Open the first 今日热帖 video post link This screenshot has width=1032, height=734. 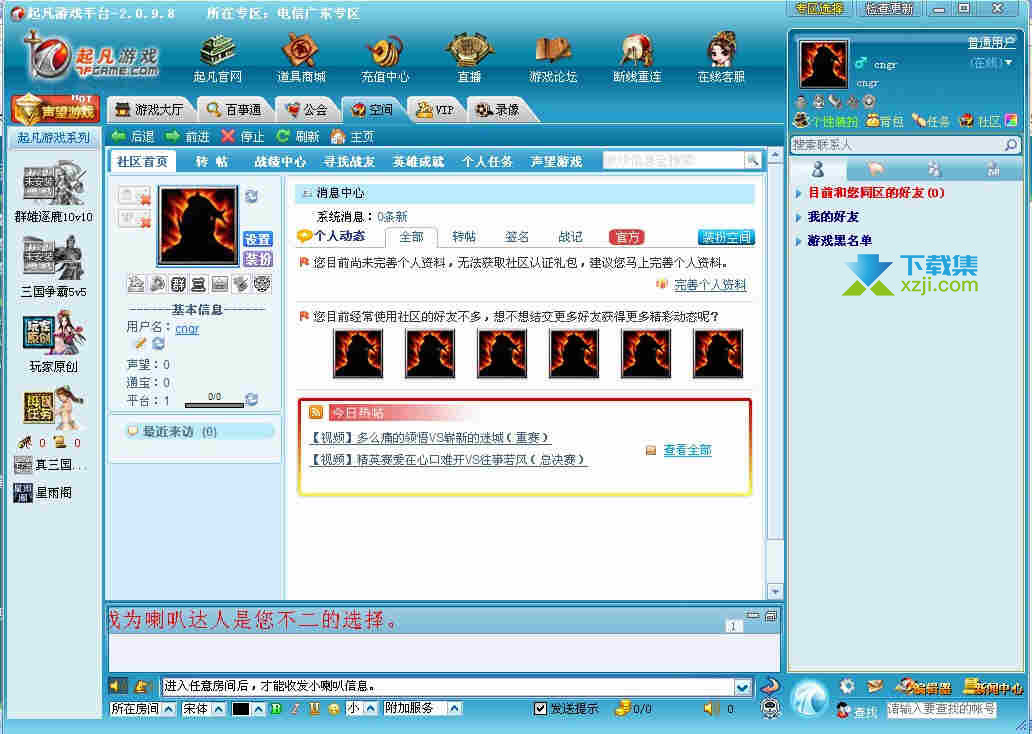pyautogui.click(x=430, y=438)
